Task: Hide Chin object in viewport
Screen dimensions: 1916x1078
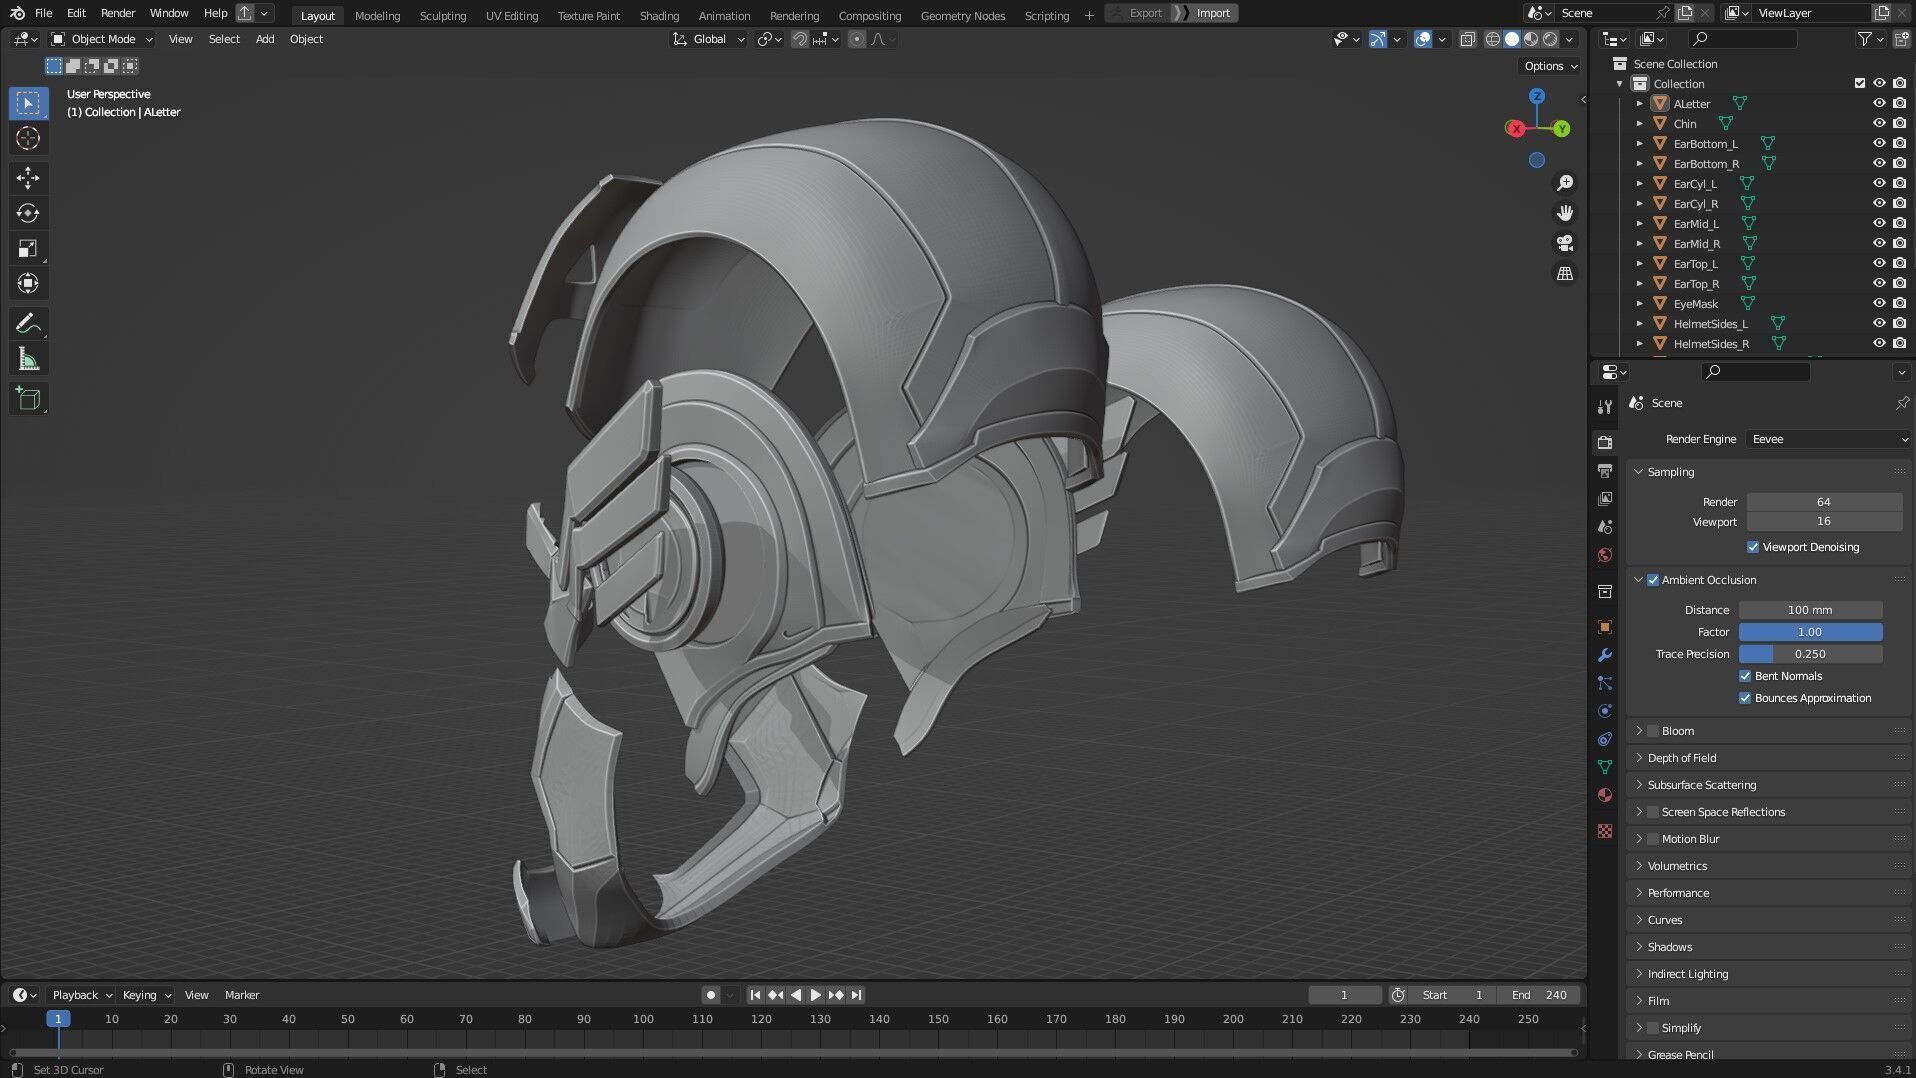Action: [x=1879, y=123]
